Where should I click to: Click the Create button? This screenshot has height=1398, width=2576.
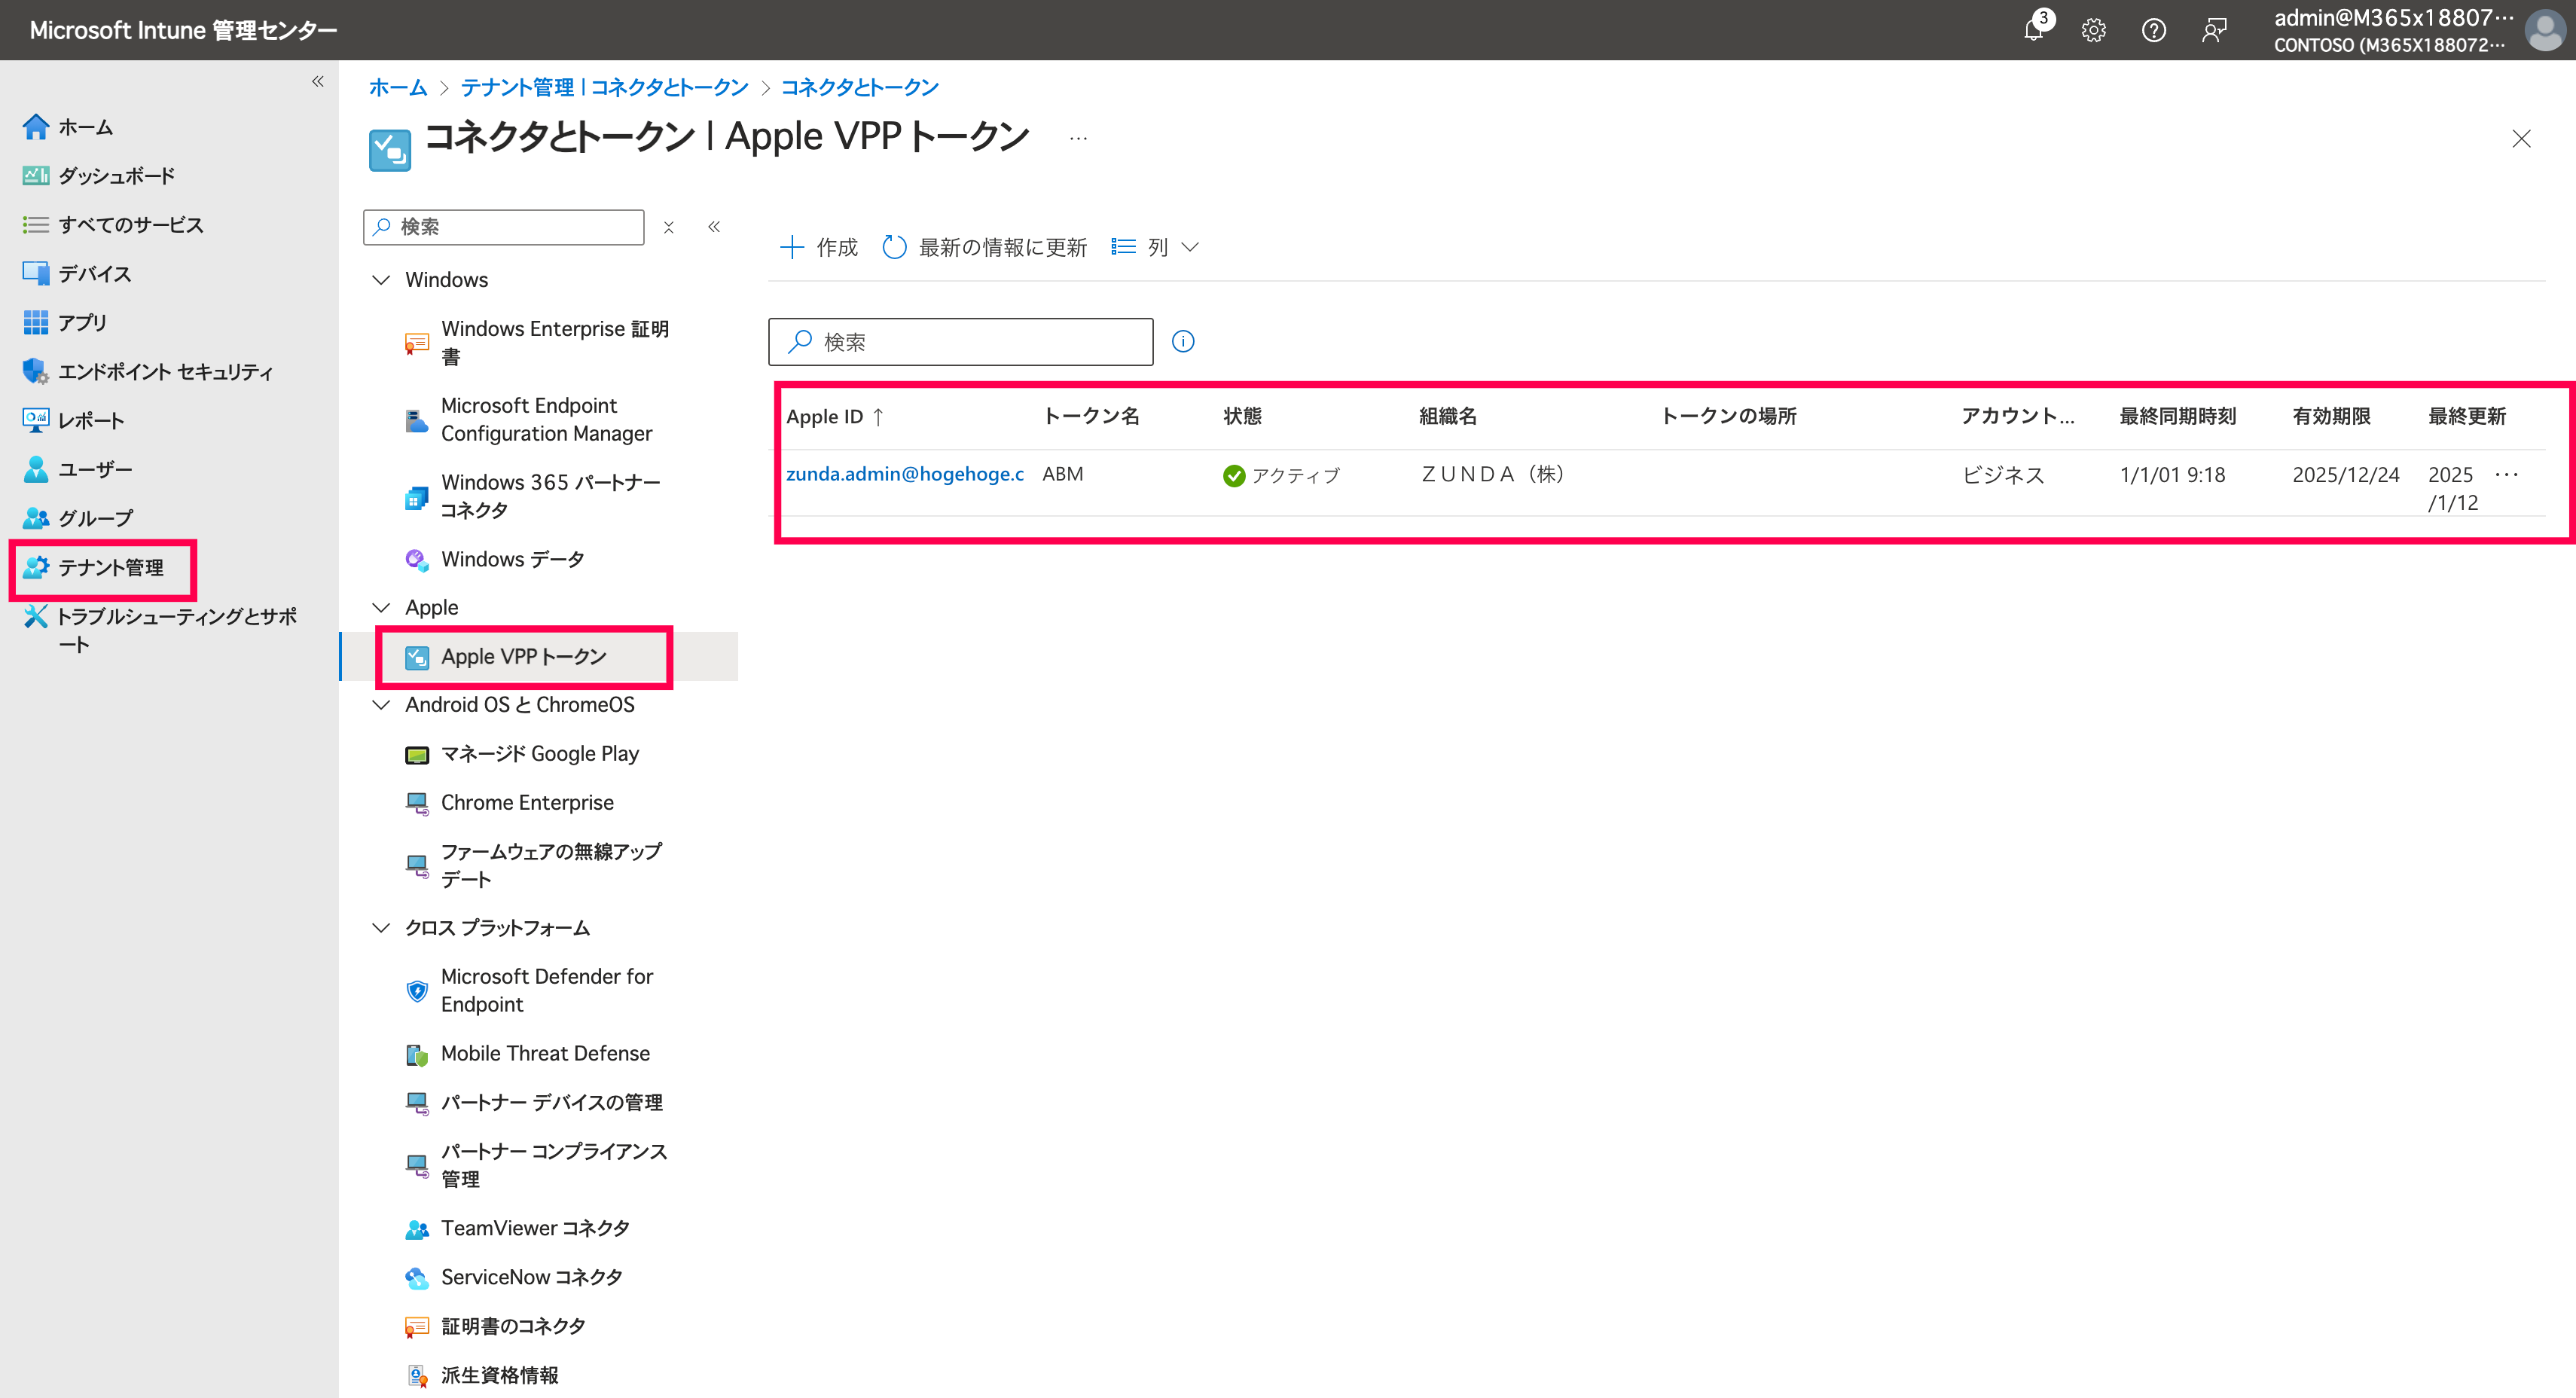click(x=818, y=247)
